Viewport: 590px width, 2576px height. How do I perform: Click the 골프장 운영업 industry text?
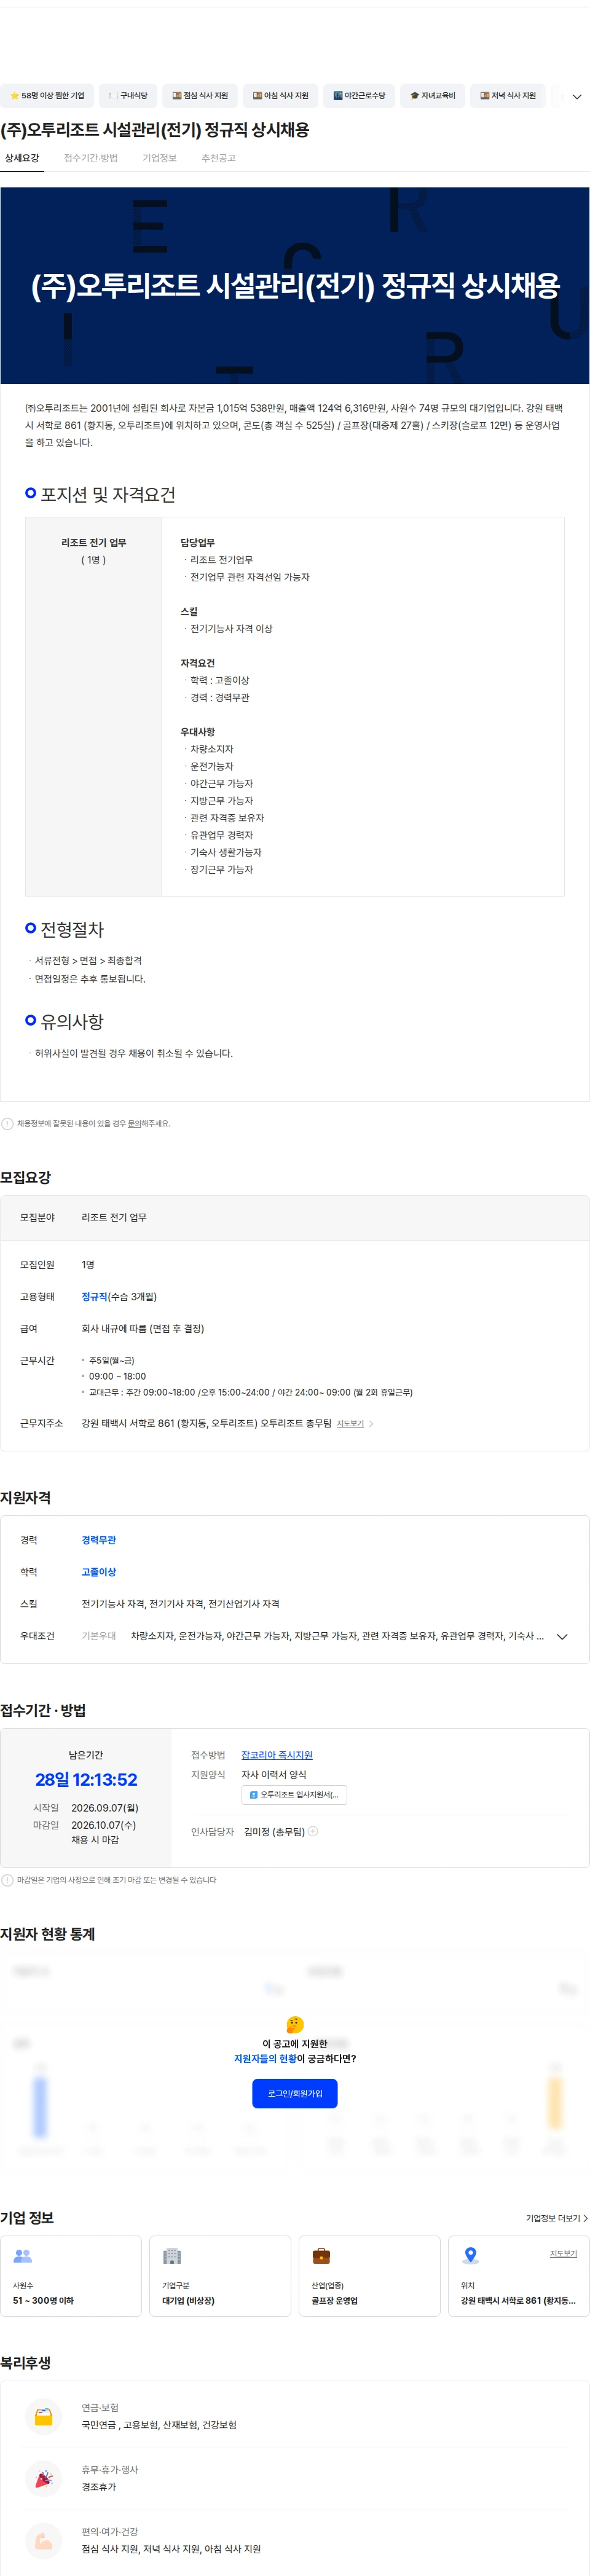point(334,2301)
